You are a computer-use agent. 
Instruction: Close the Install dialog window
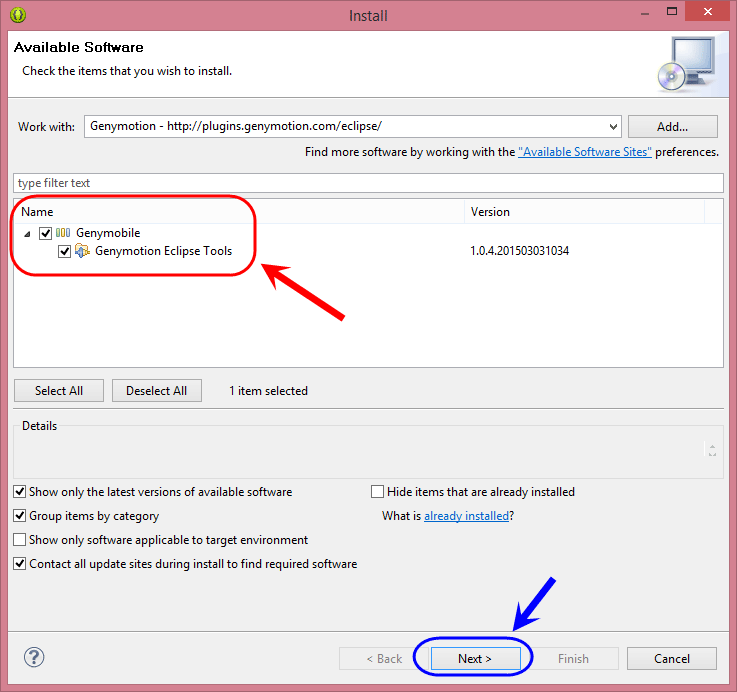[708, 12]
